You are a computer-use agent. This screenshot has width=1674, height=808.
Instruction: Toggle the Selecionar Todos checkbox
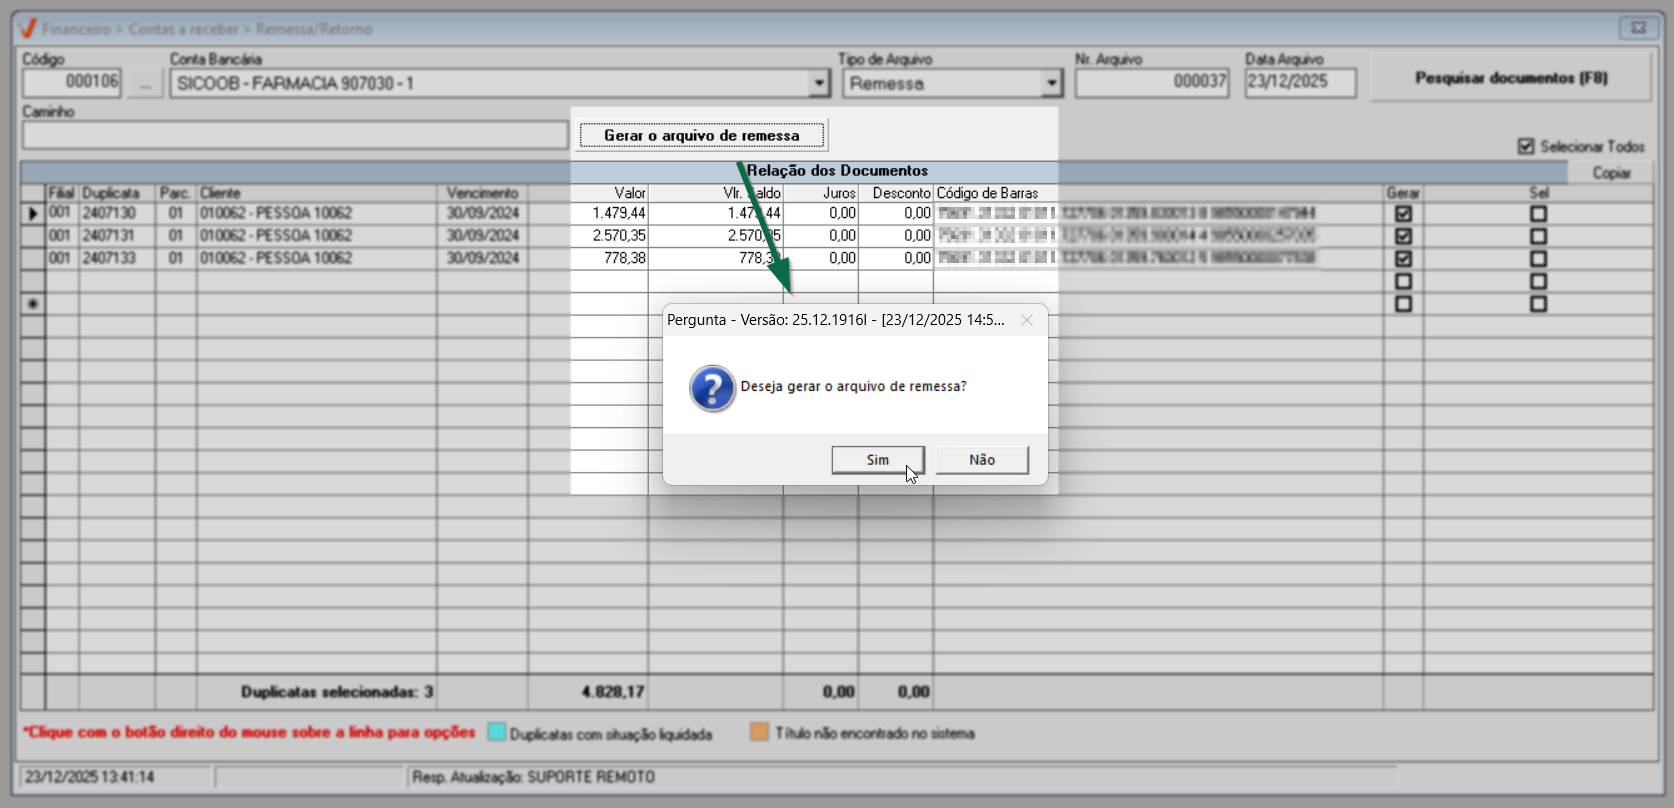point(1526,146)
